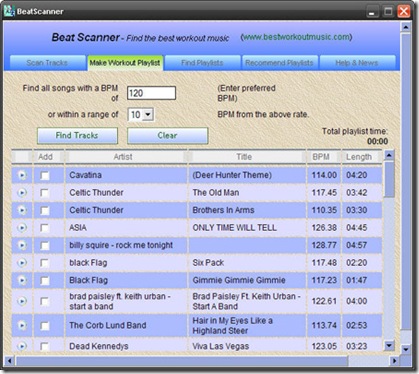Image resolution: width=419 pixels, height=374 pixels.
Task: Play Brothers In Arms track preview
Action: [22, 210]
